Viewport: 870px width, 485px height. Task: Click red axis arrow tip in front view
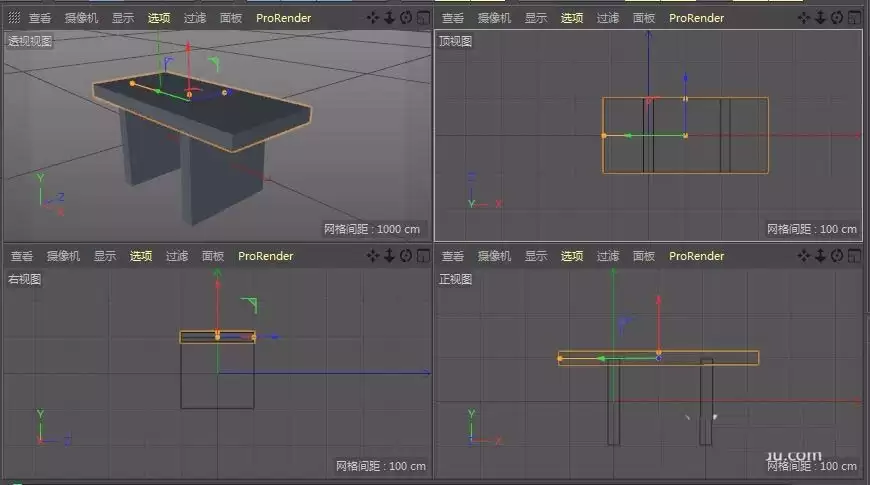(659, 300)
